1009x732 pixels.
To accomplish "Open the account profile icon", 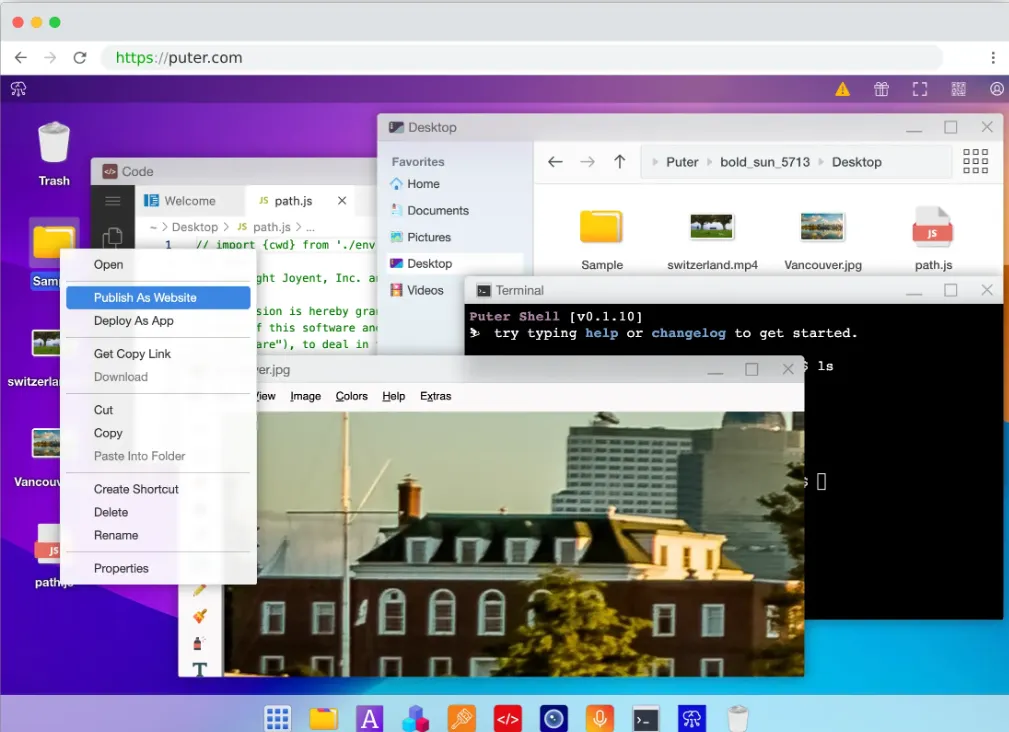I will tap(996, 89).
